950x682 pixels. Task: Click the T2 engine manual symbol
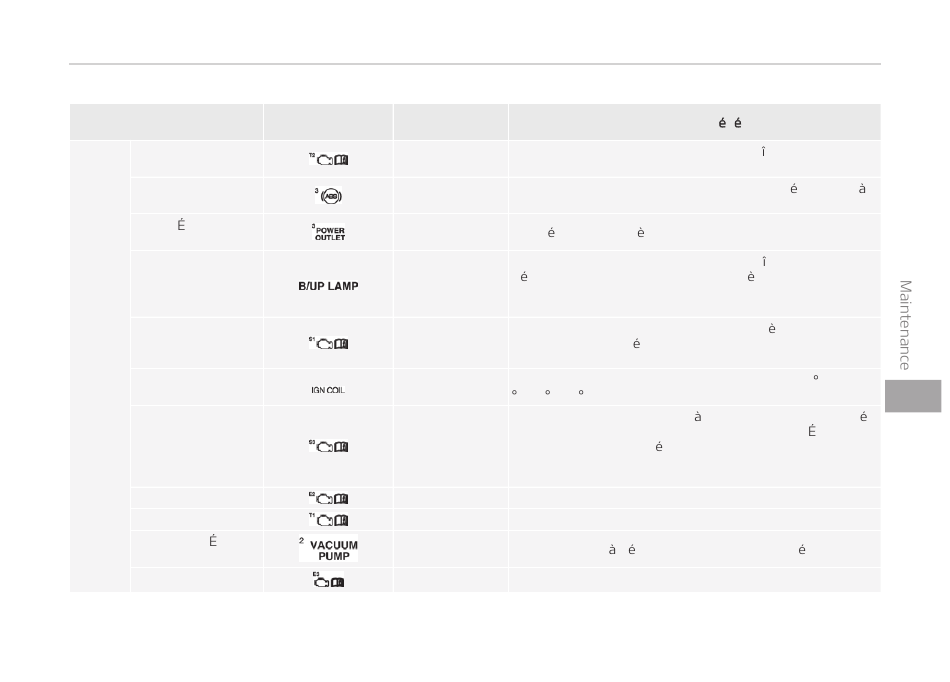[328, 159]
